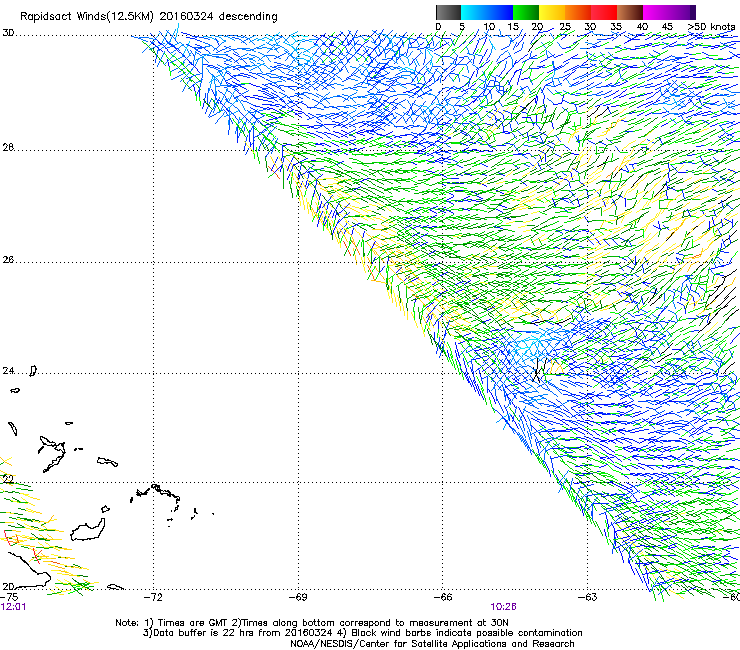This screenshot has height=650, width=740.
Task: Click the latitude label 26
Action: 8,260
